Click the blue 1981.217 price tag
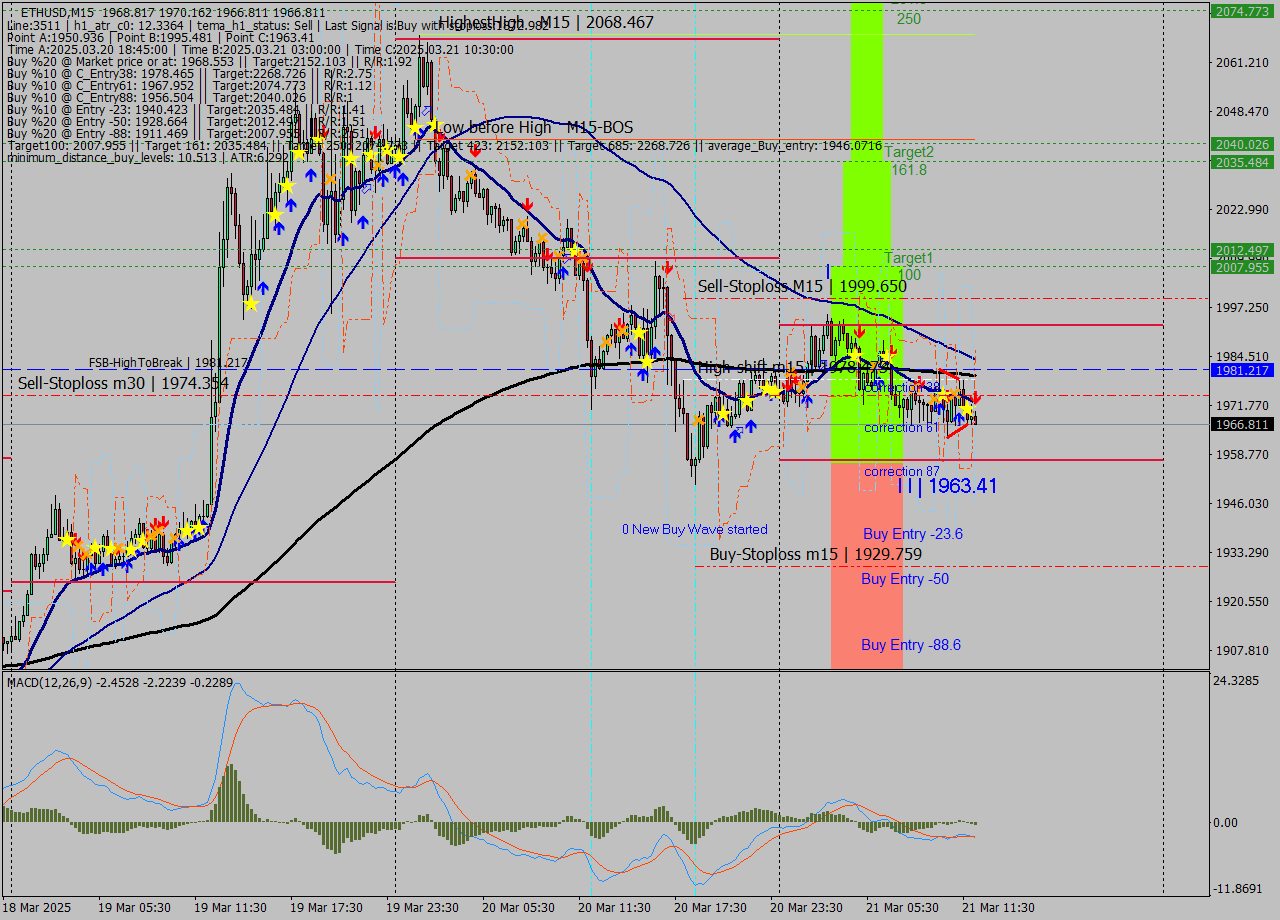Viewport: 1280px width, 920px height. coord(1240,371)
